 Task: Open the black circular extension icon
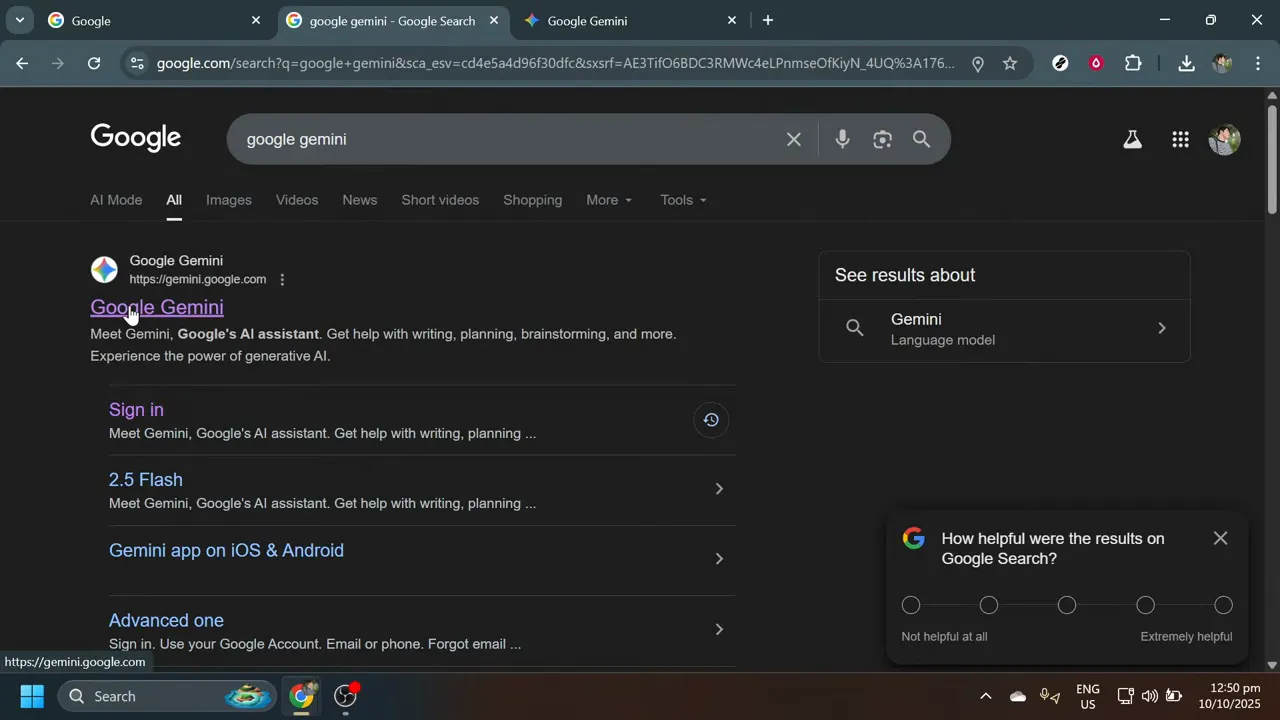1061,63
